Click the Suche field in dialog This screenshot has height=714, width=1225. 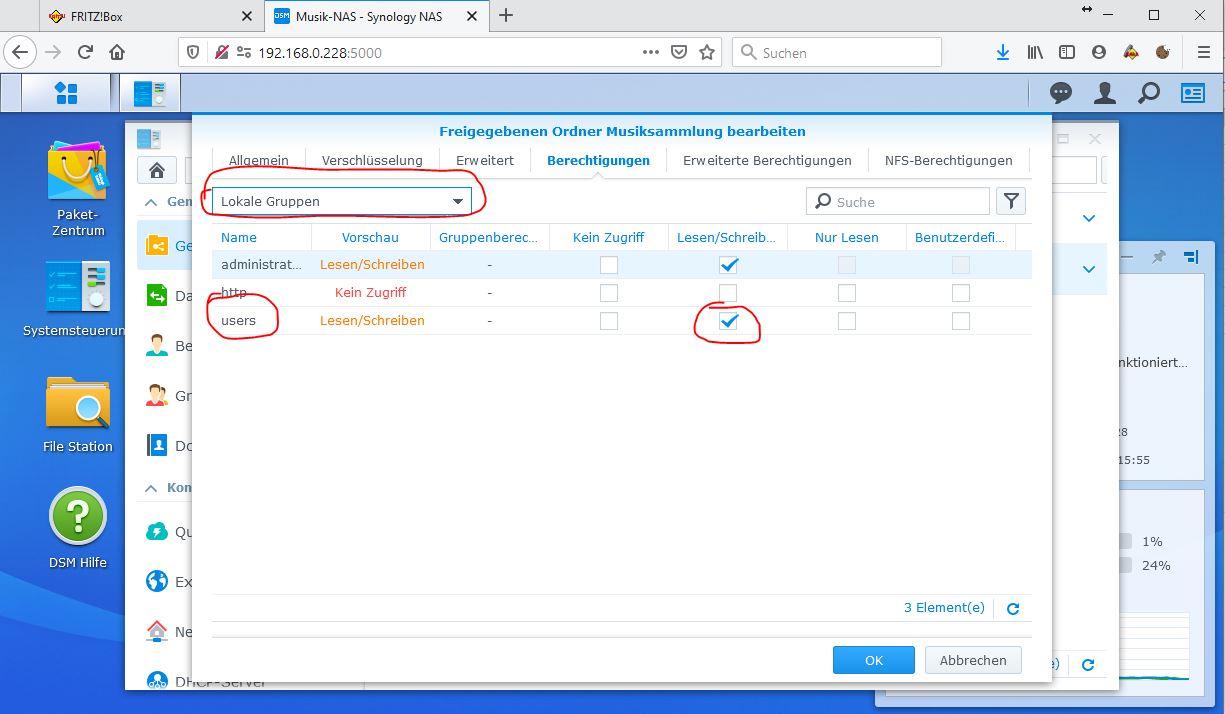point(898,201)
